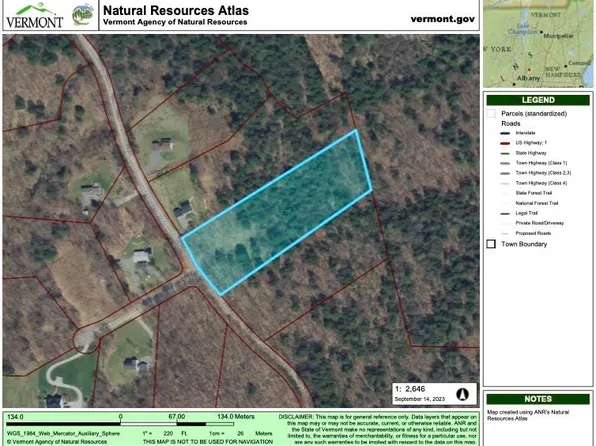Click the Parcels (standardized) label text
Viewport: 596px width, 446px height.
coord(534,114)
